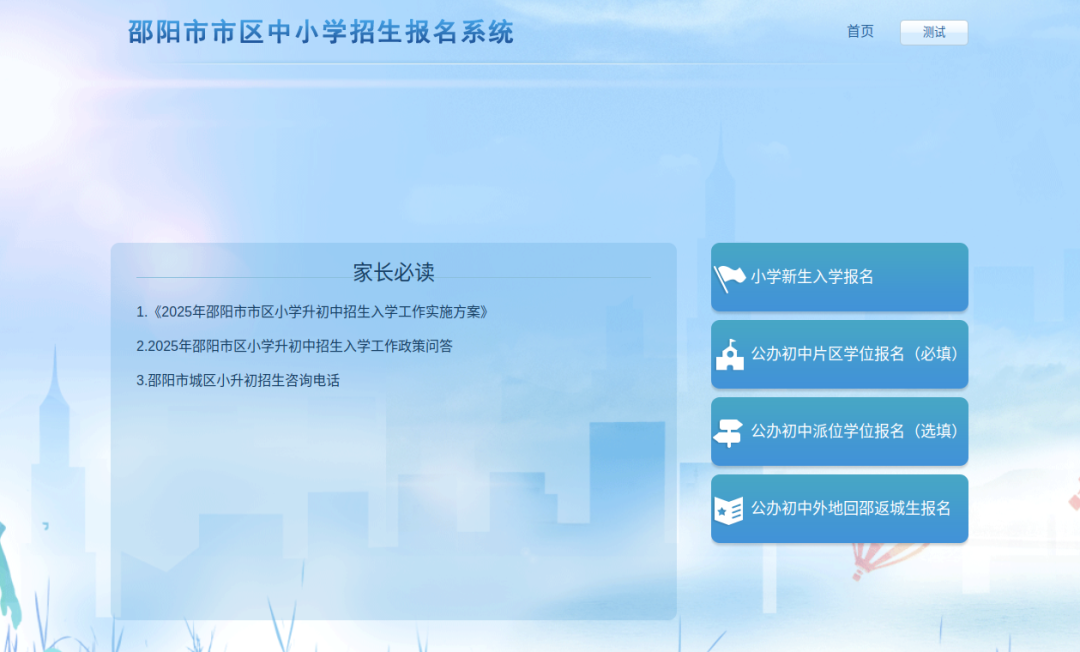This screenshot has width=1080, height=652.
Task: Open 2025年邵阳市区小学升初中招生入学工作政策问答 link
Action: pos(294,346)
